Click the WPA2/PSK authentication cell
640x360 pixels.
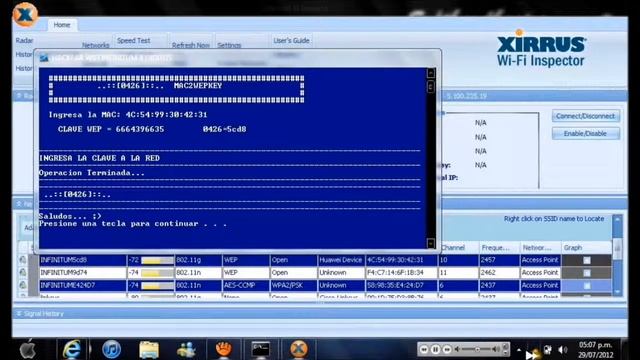click(x=293, y=285)
